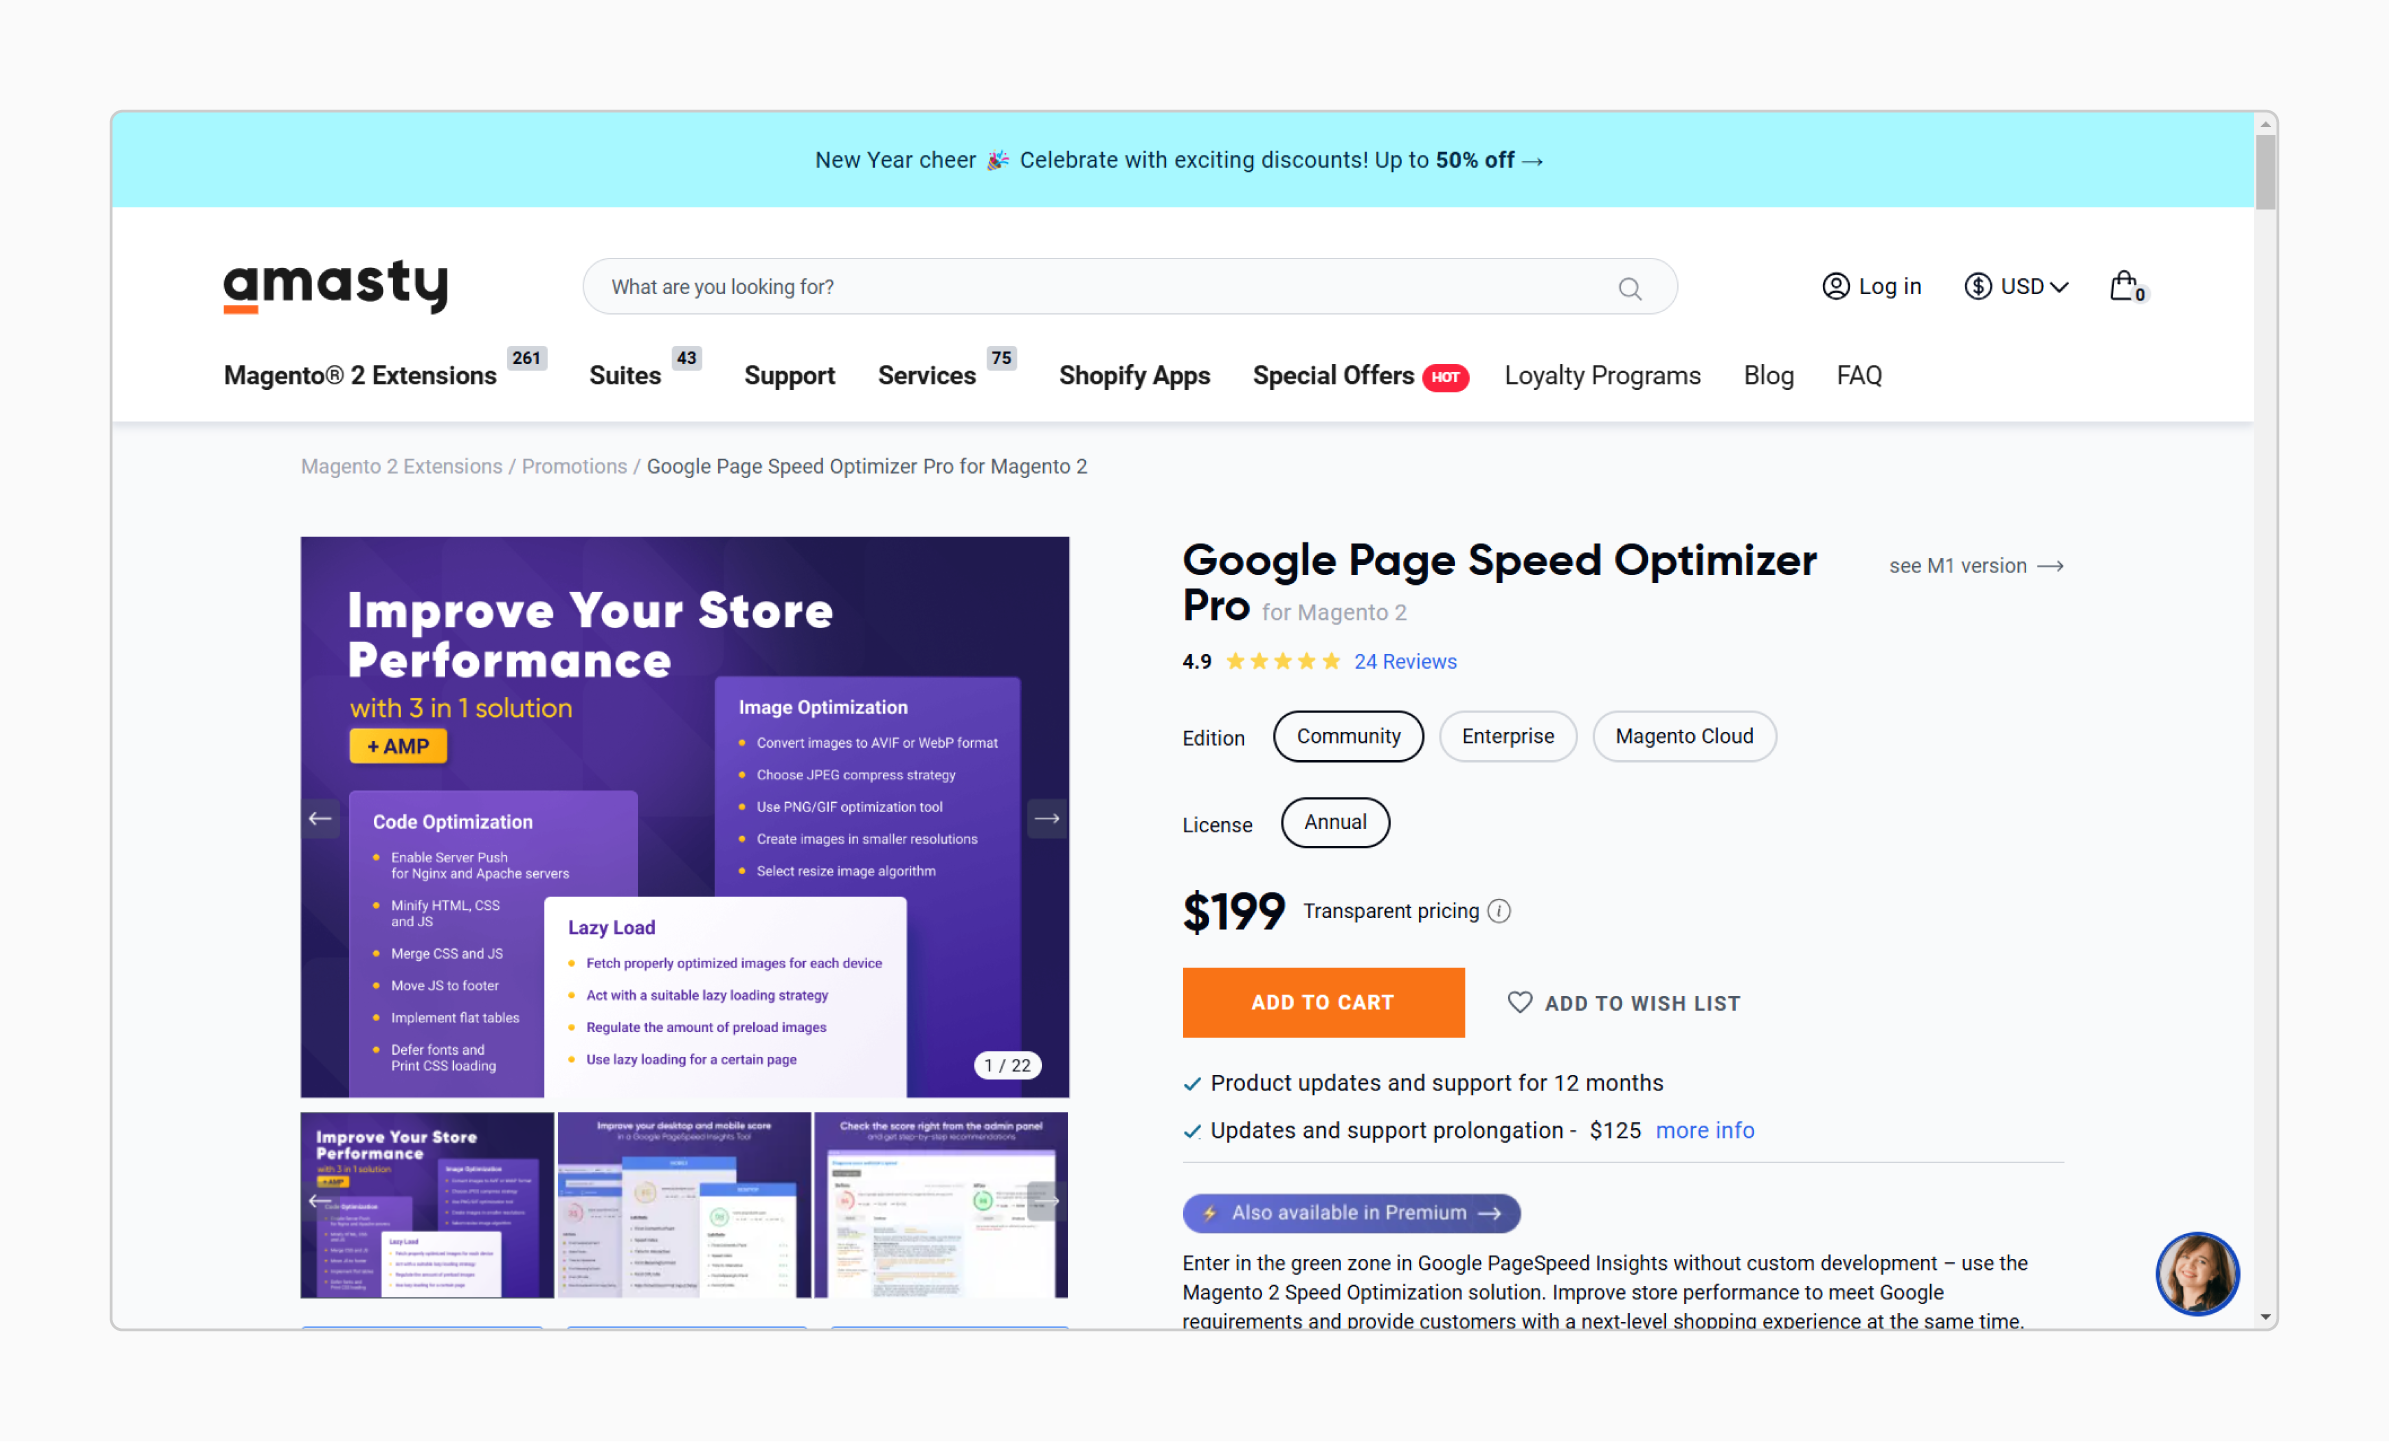Click the shopping cart icon
The width and height of the screenshot is (2389, 1442).
click(x=2126, y=285)
